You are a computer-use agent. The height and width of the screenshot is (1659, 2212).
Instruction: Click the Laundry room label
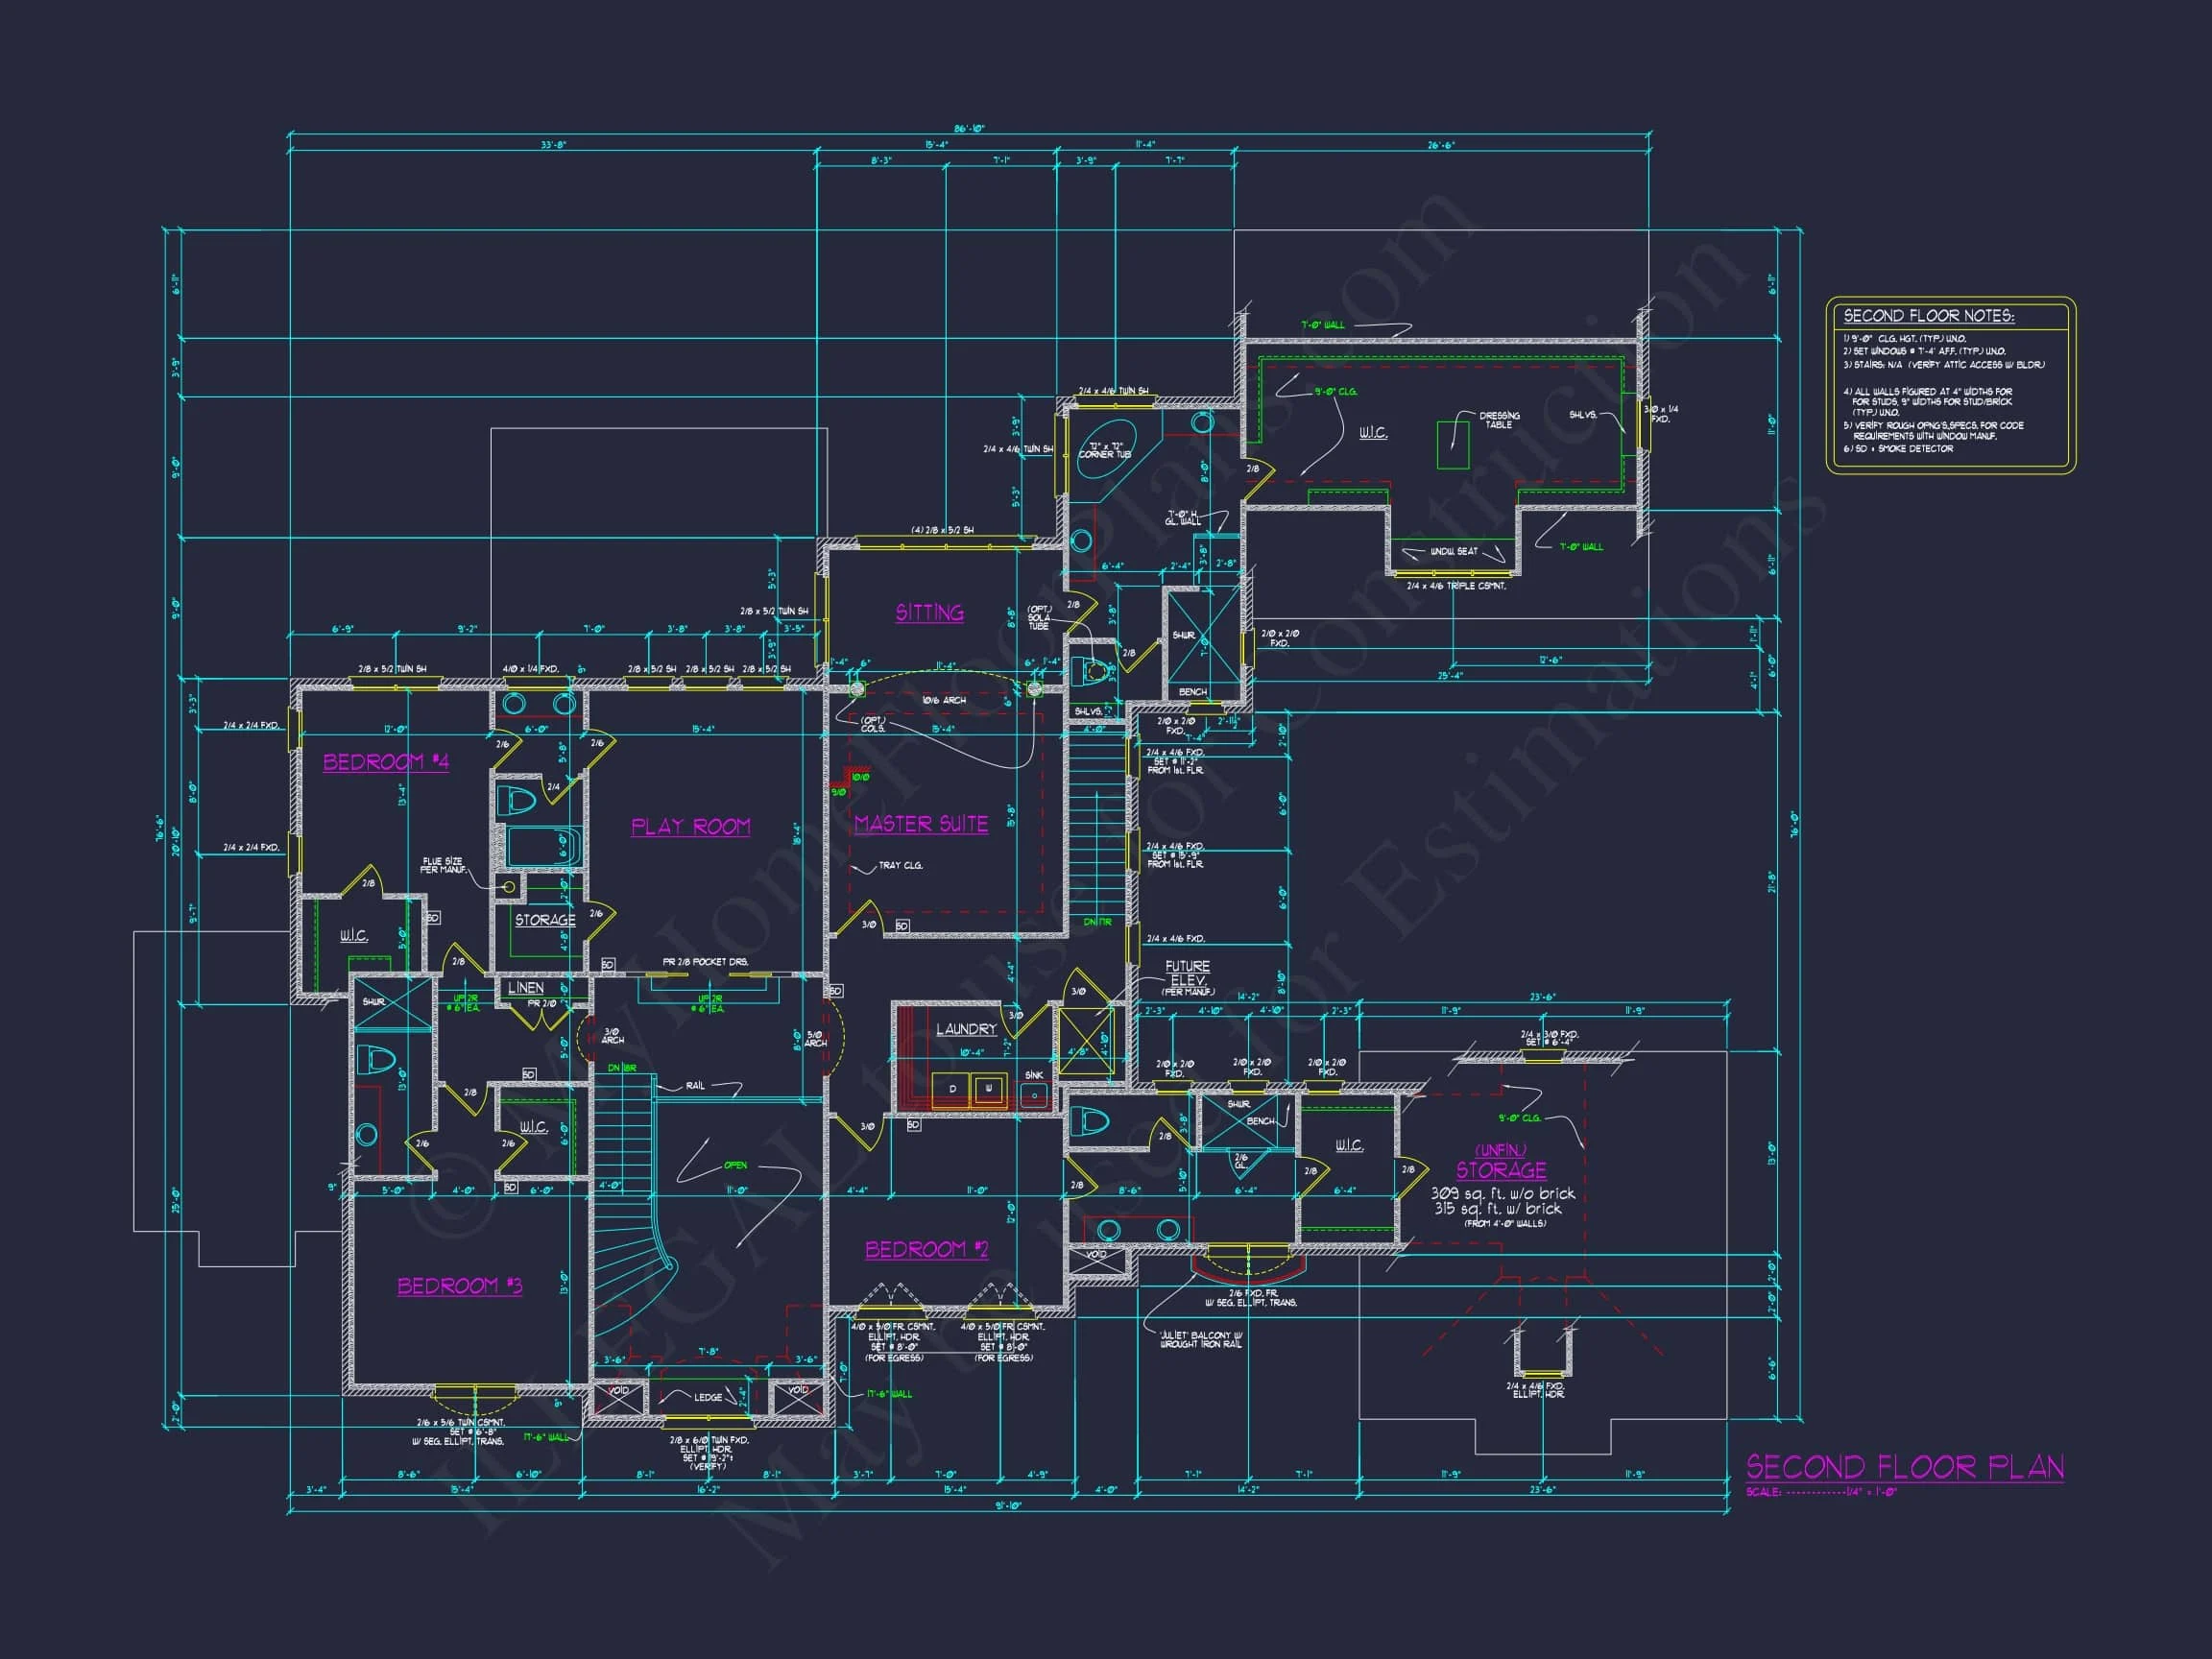[966, 1029]
